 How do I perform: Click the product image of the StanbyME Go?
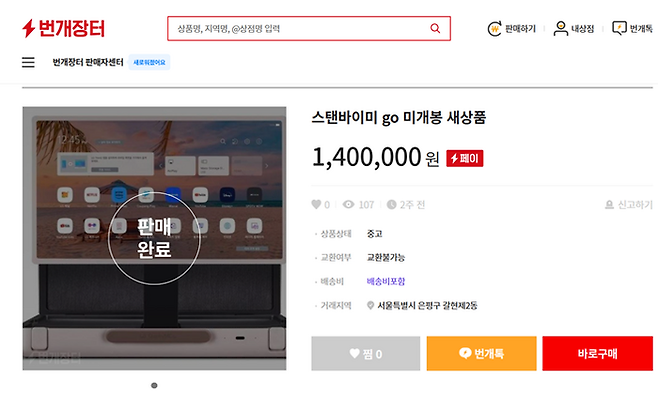pos(154,238)
